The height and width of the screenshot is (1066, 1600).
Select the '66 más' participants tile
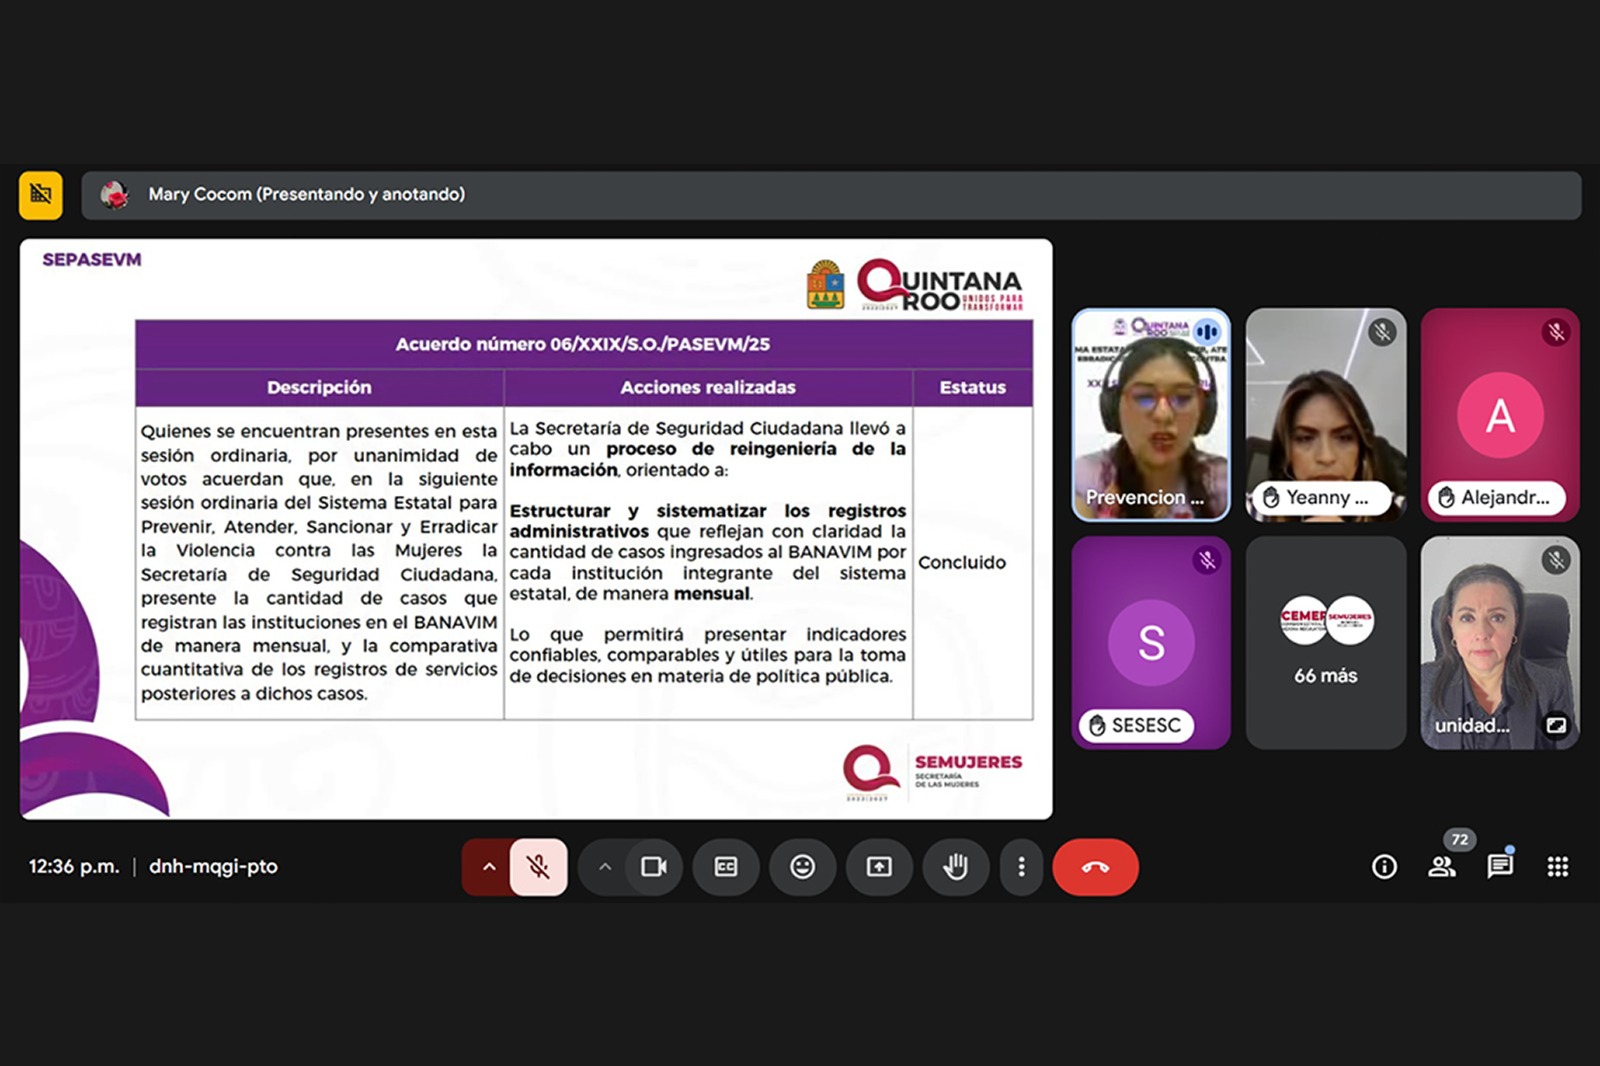point(1325,643)
